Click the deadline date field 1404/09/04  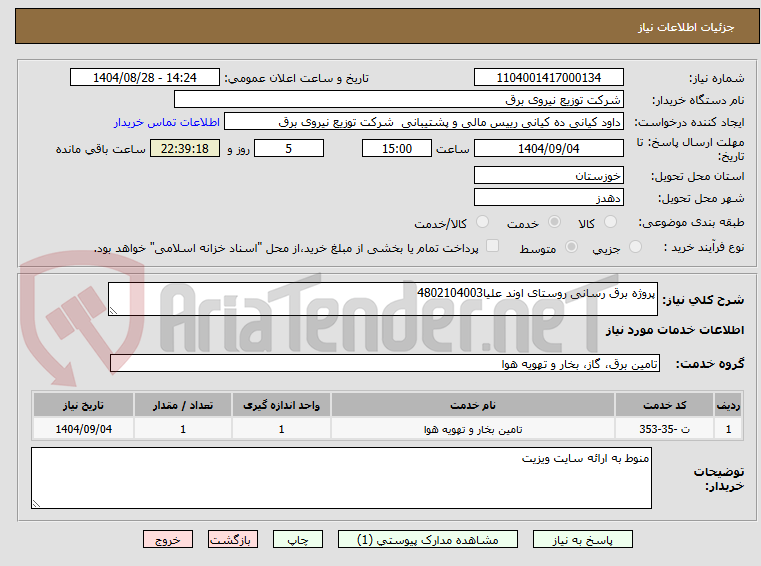548,148
